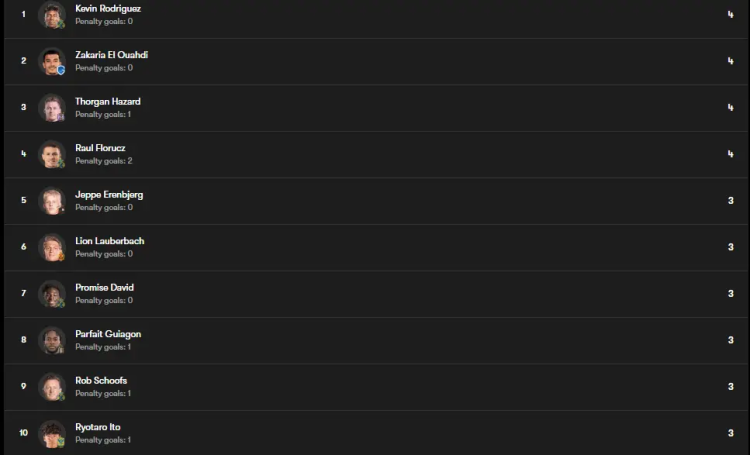
Task: Open Jeppe Erenbjerg's avatar
Action: 51,201
